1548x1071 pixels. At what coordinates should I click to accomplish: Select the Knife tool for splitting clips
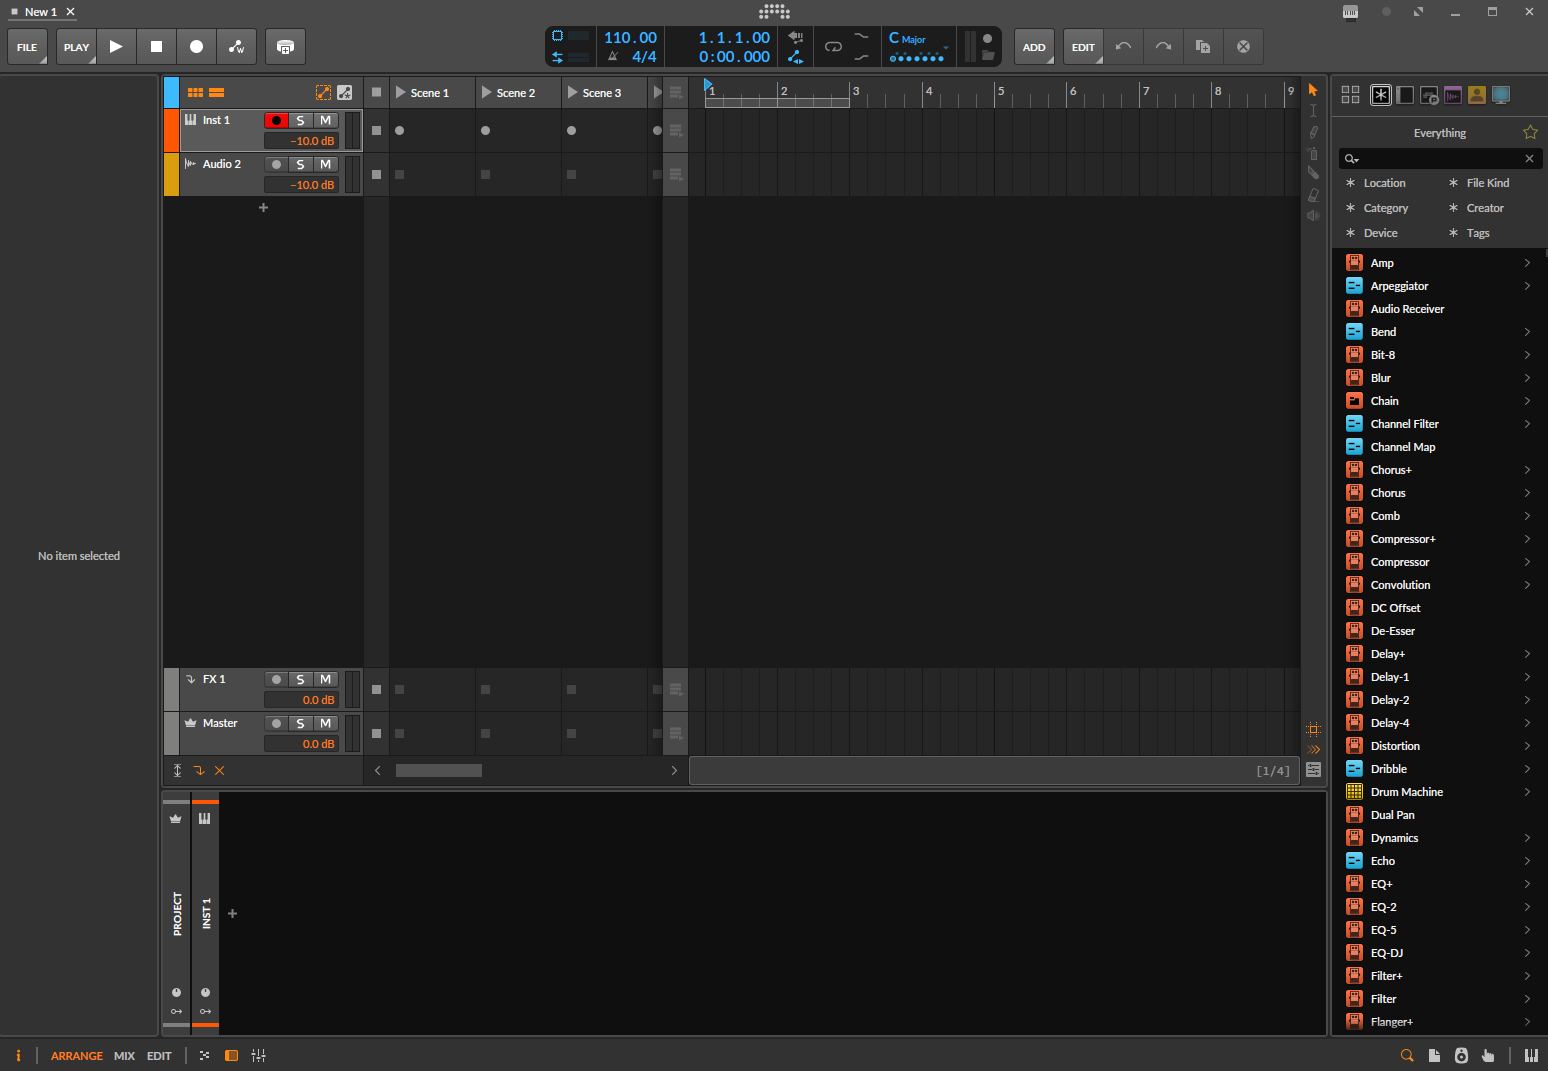1313,172
